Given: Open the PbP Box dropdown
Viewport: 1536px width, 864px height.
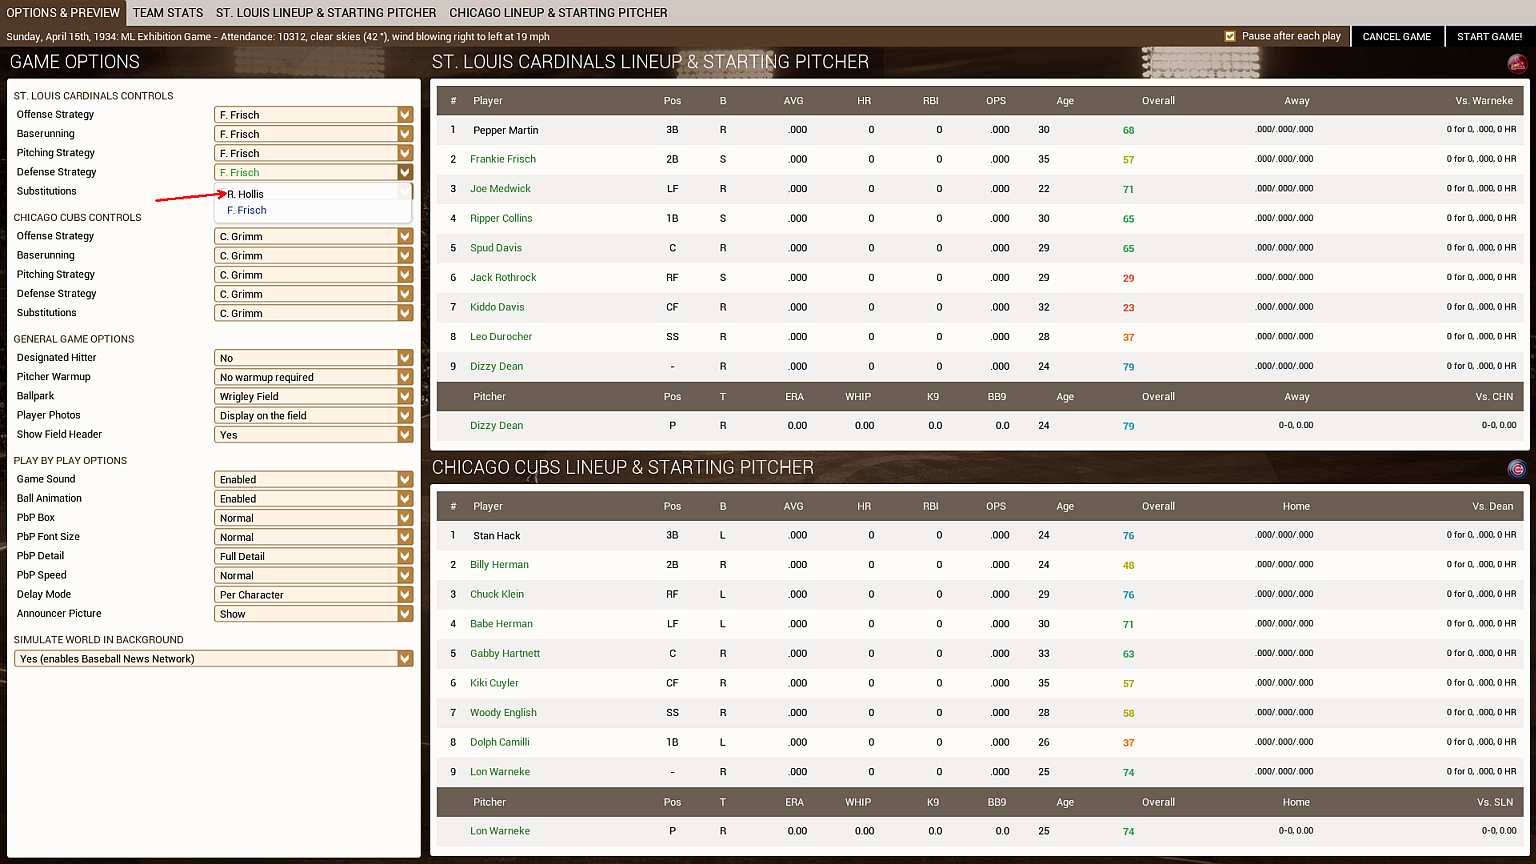Looking at the screenshot, I should click(x=313, y=518).
